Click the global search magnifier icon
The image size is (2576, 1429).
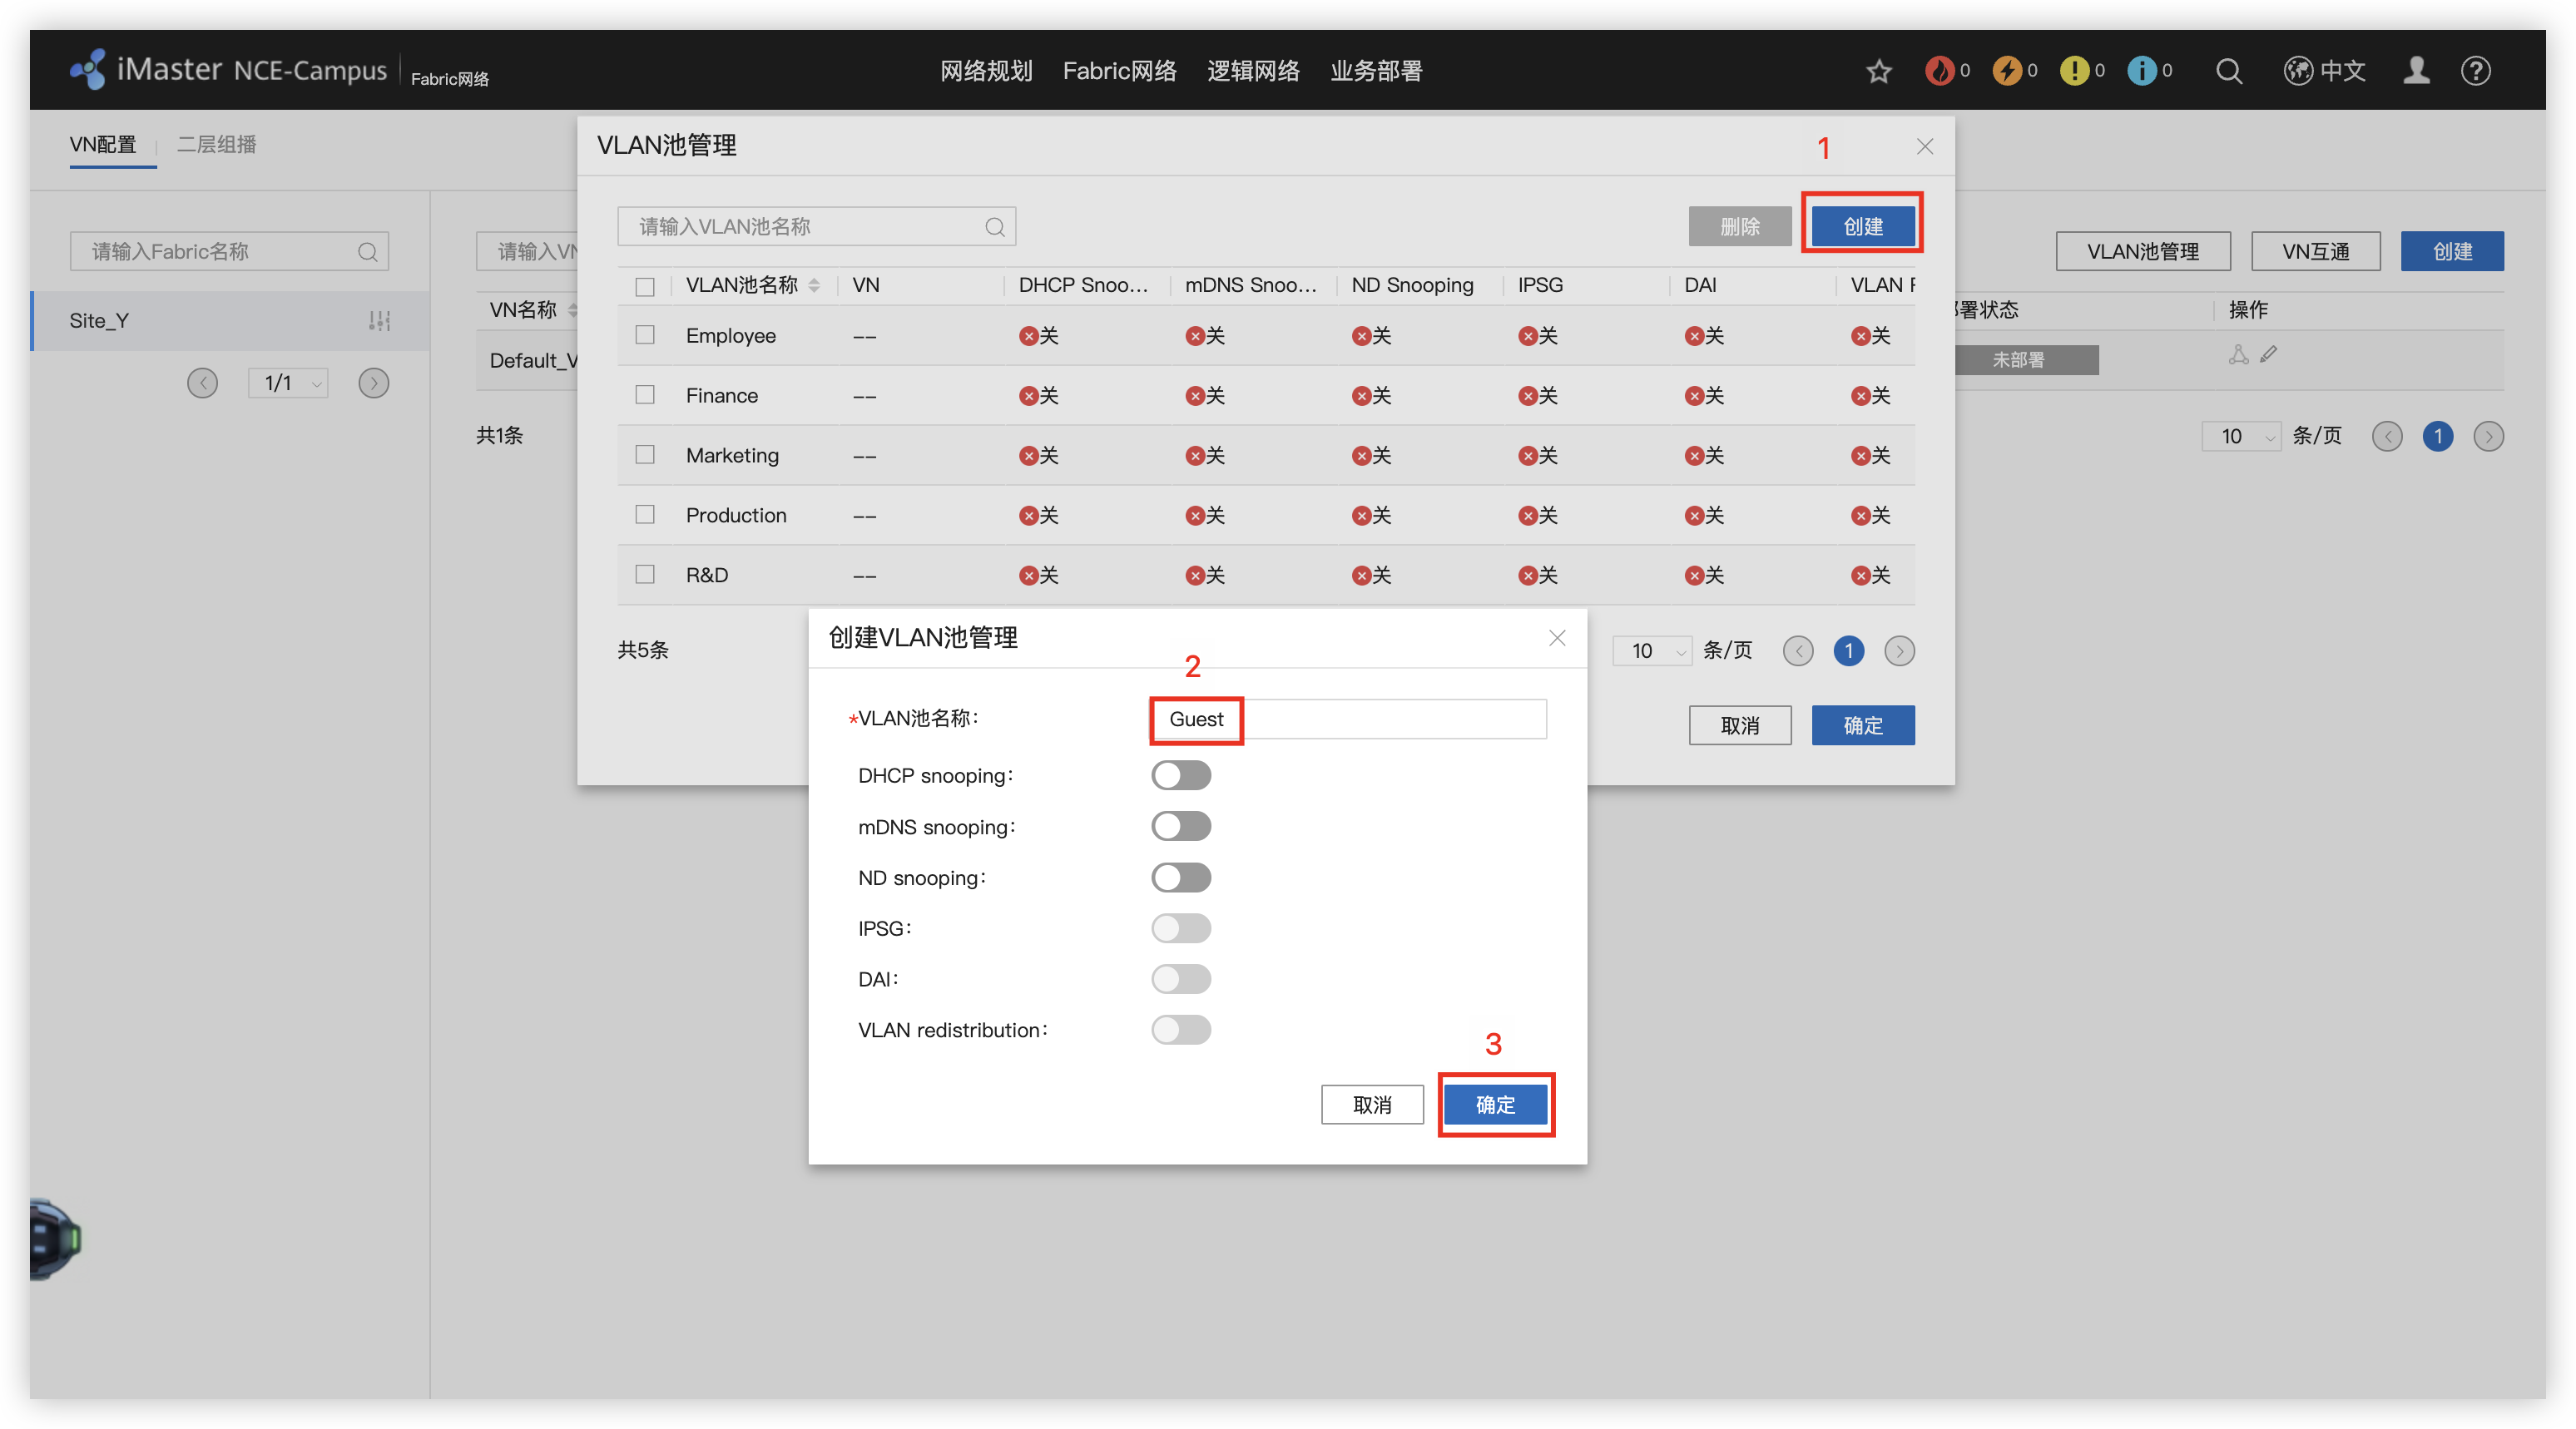pos(2228,71)
